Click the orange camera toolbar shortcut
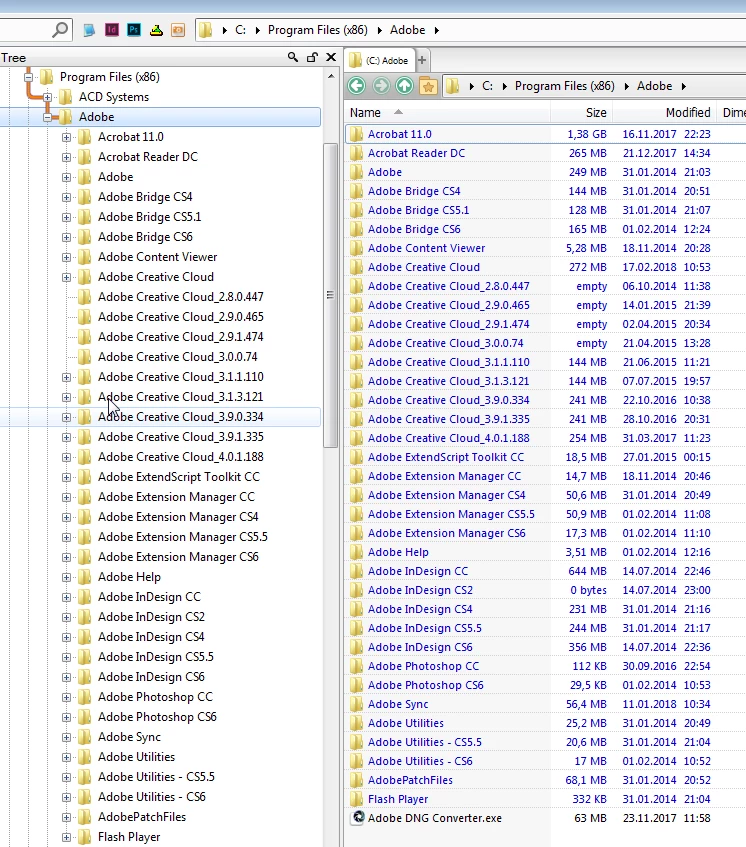 [x=178, y=30]
